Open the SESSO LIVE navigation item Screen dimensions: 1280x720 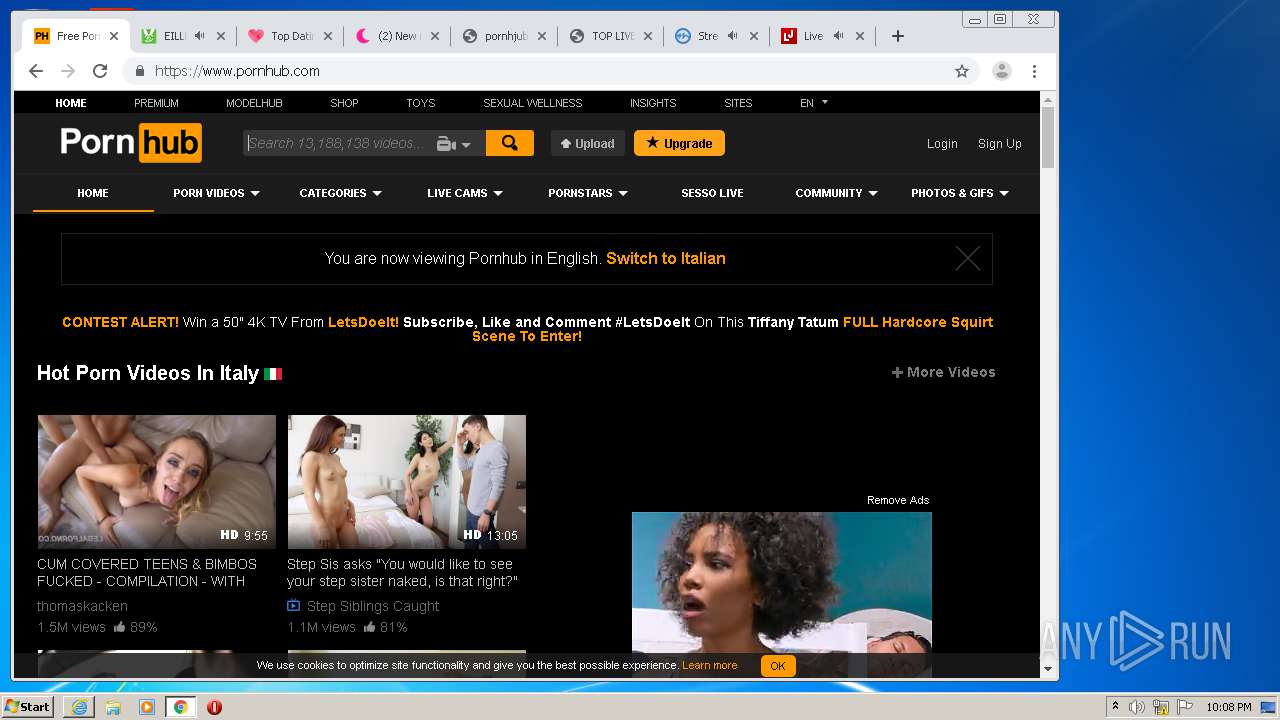click(712, 193)
